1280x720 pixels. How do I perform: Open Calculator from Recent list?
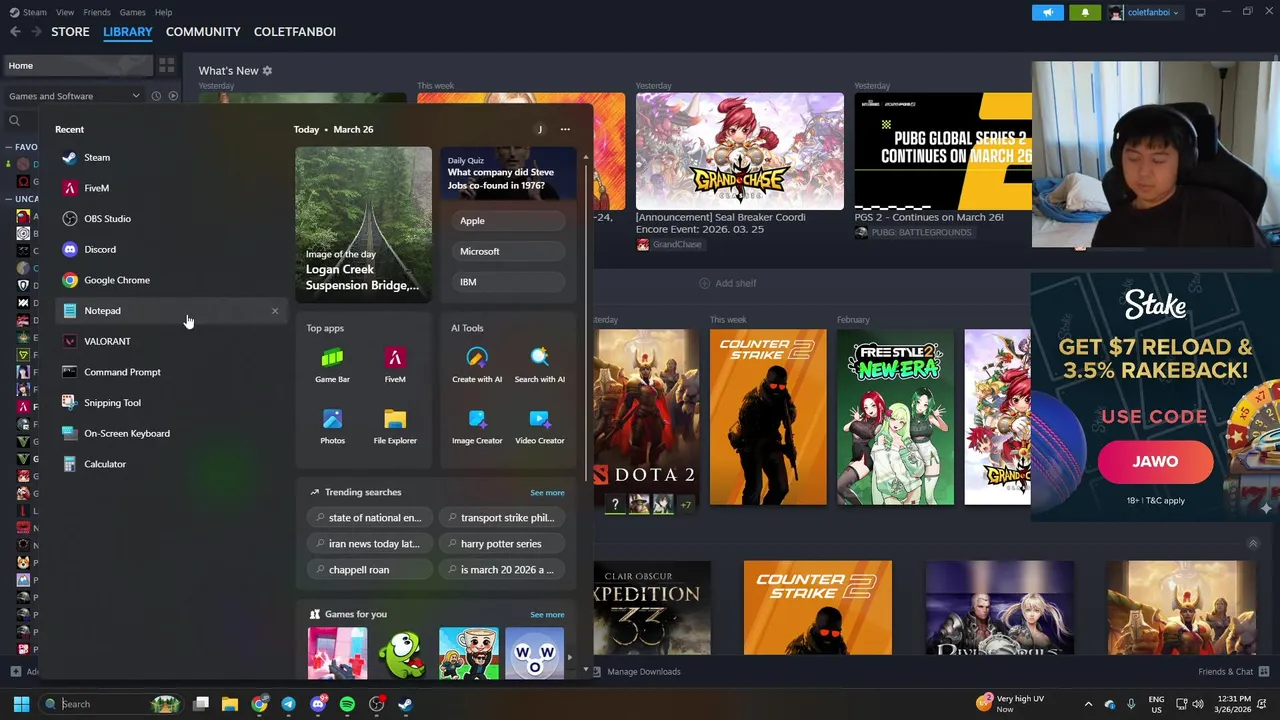(x=170, y=464)
